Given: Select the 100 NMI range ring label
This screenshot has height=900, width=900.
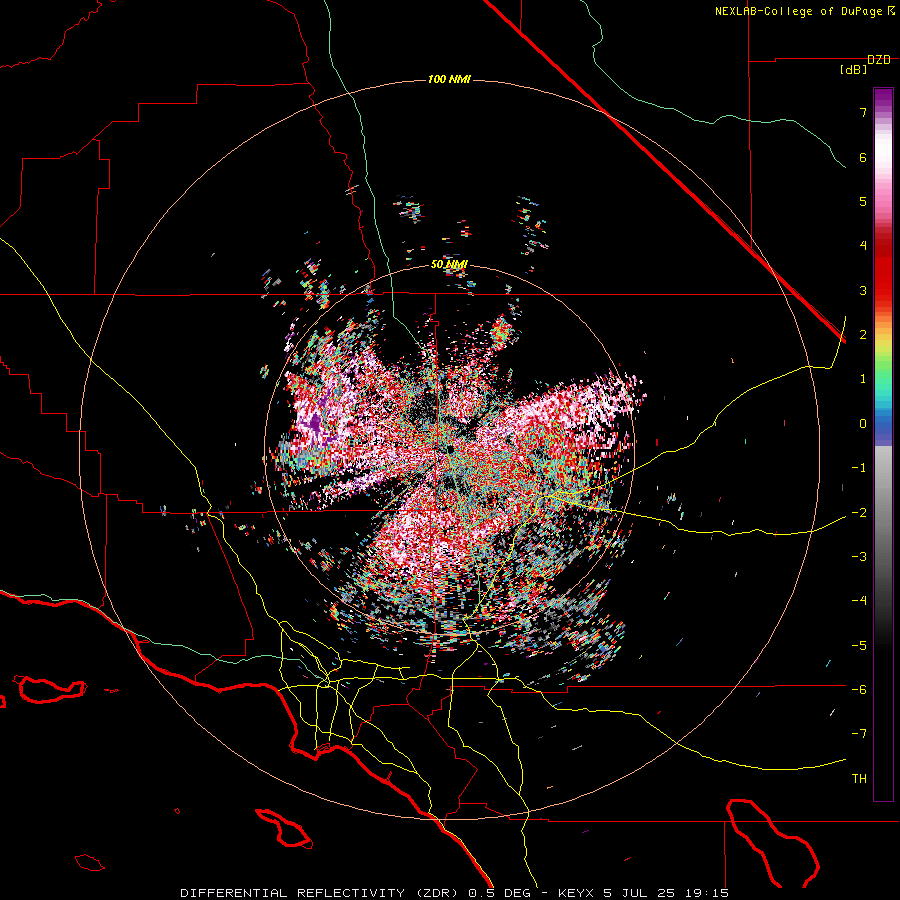Looking at the screenshot, I should tap(449, 79).
